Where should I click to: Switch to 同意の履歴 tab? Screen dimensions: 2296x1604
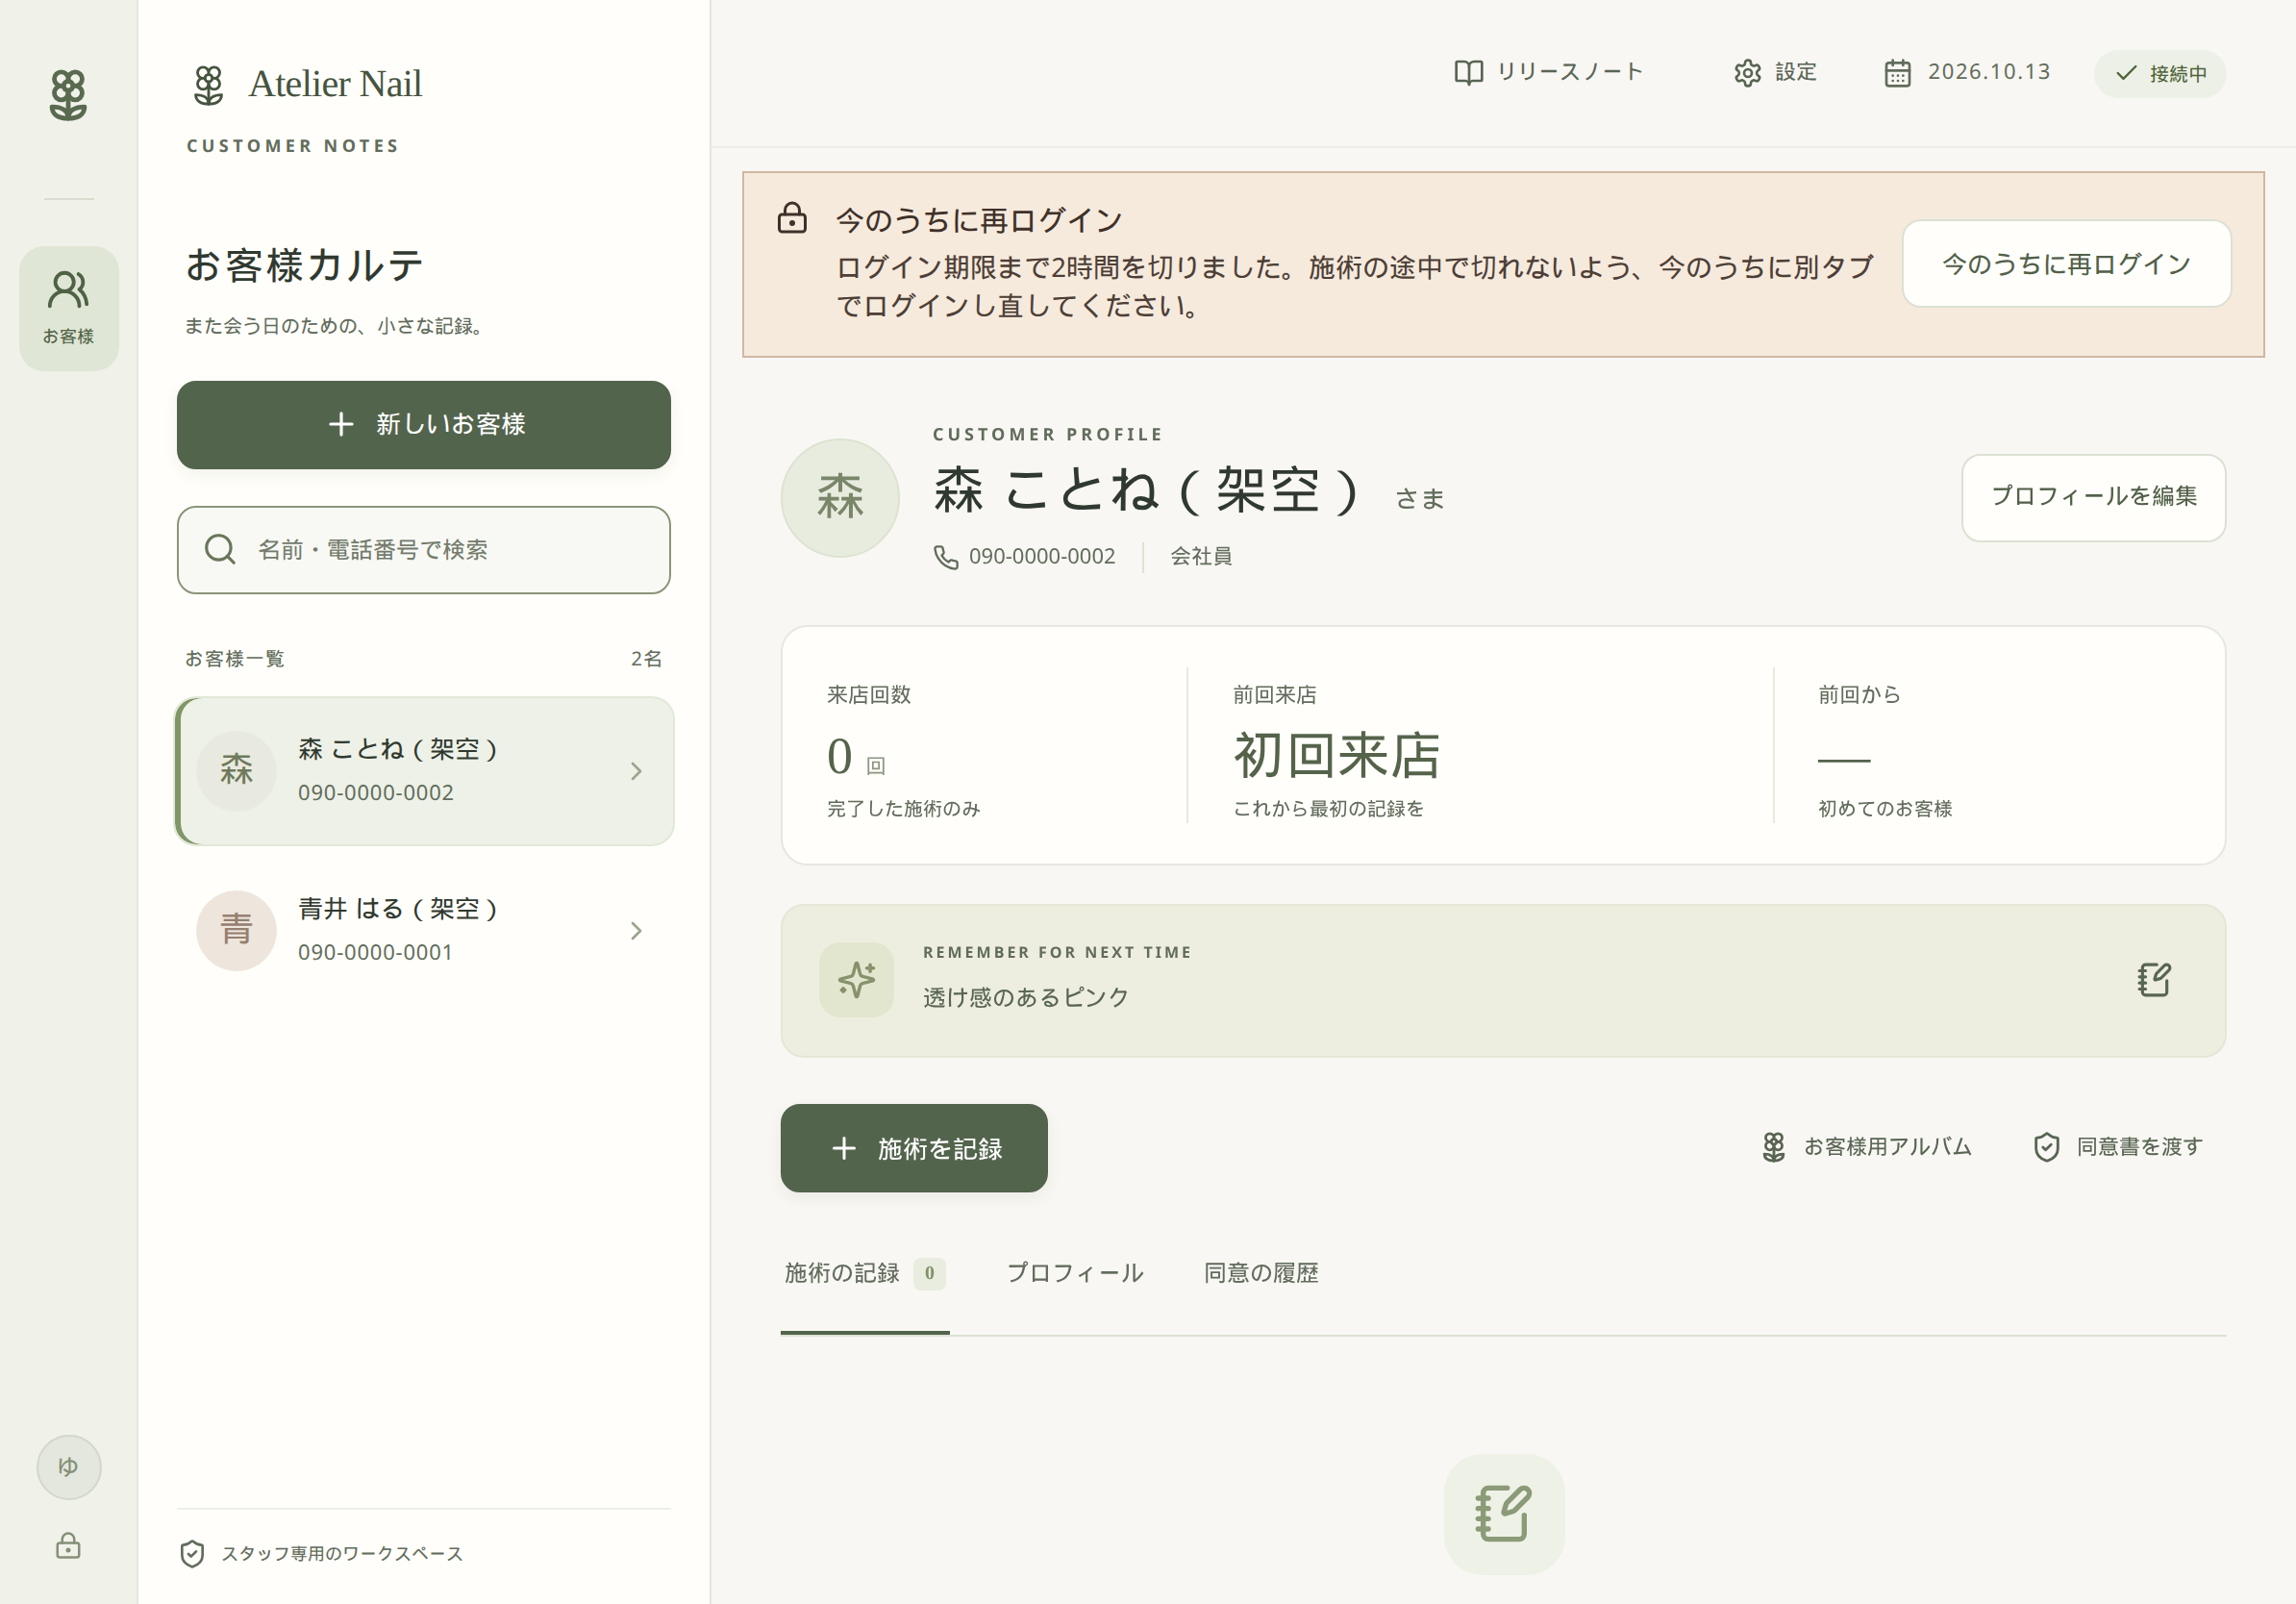click(x=1261, y=1273)
